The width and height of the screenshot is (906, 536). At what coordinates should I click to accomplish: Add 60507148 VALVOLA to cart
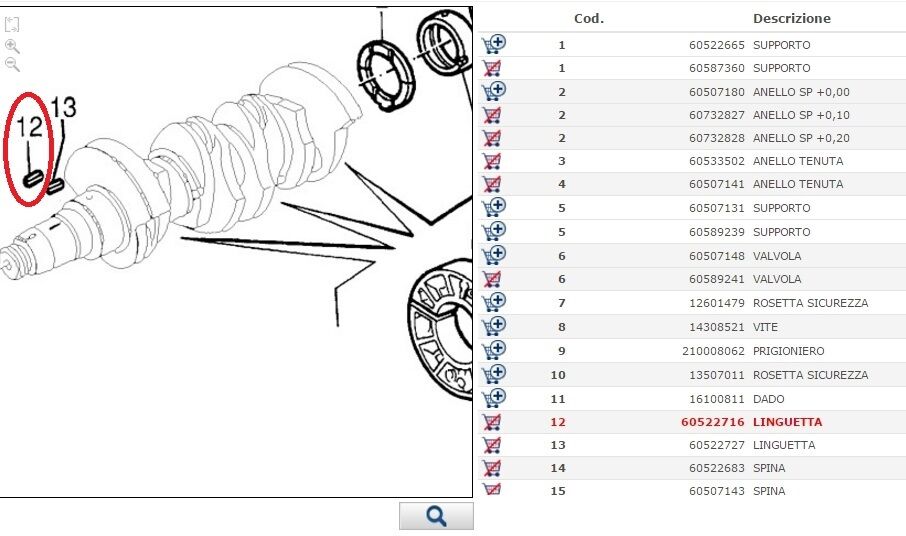493,255
